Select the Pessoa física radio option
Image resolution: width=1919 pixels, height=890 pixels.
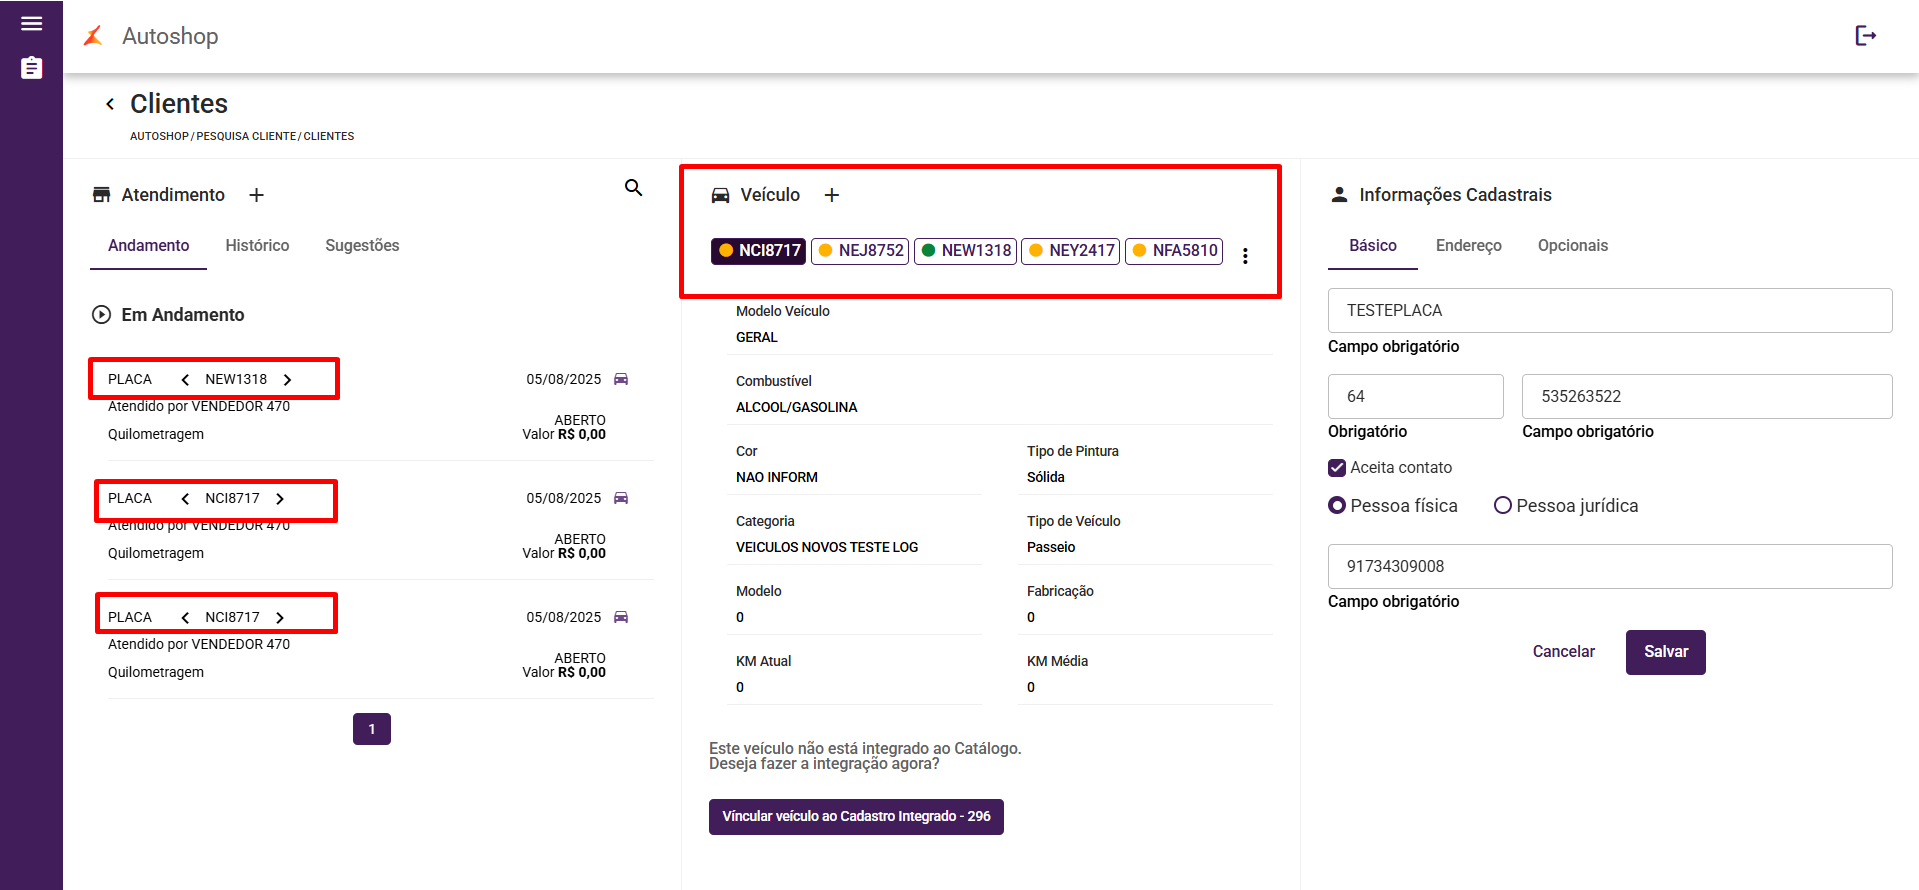[x=1337, y=506]
